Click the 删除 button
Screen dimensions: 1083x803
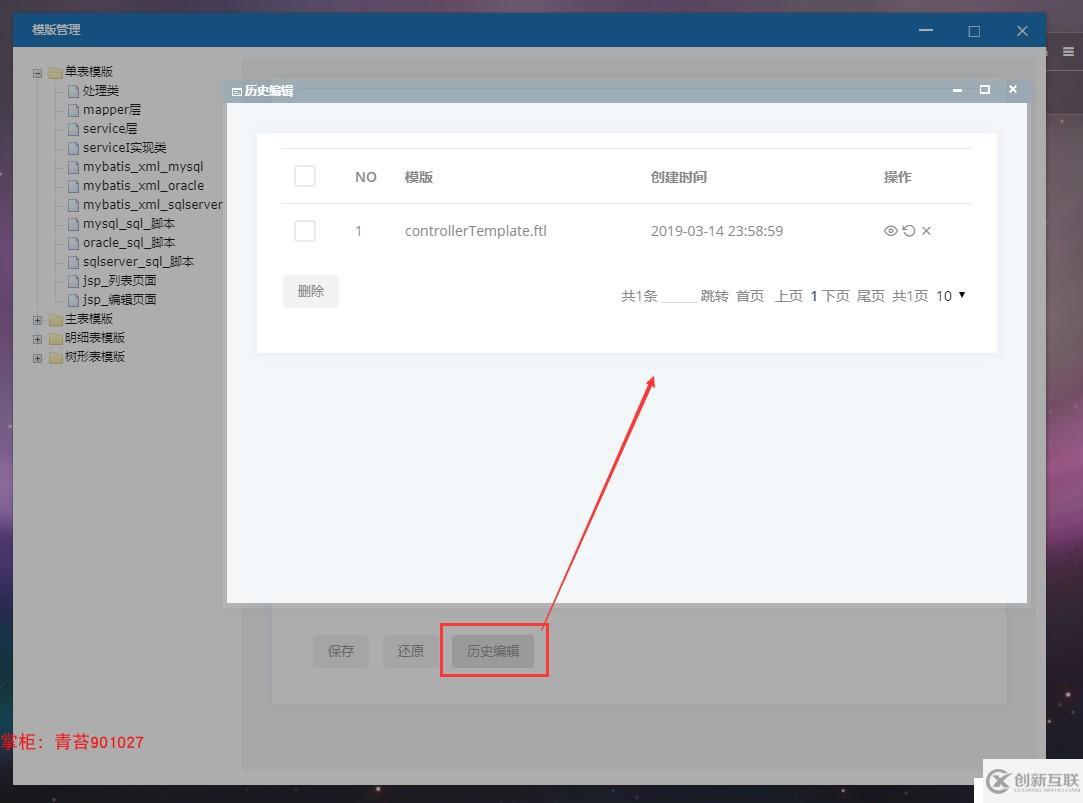[311, 291]
